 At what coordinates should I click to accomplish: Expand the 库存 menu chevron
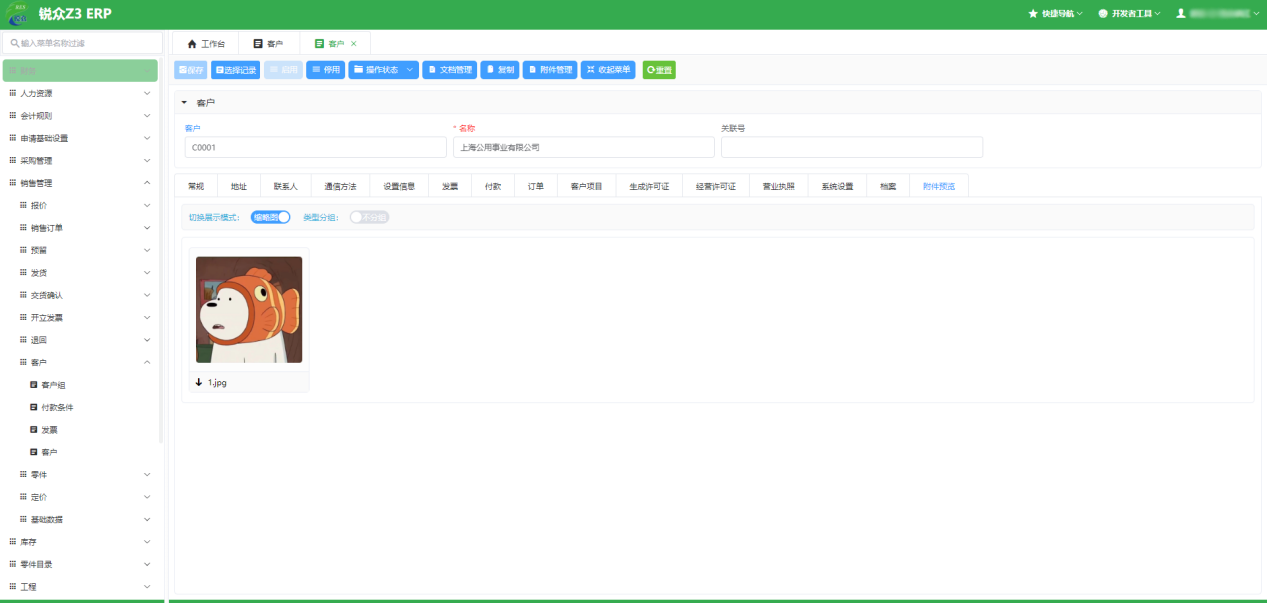pos(147,542)
